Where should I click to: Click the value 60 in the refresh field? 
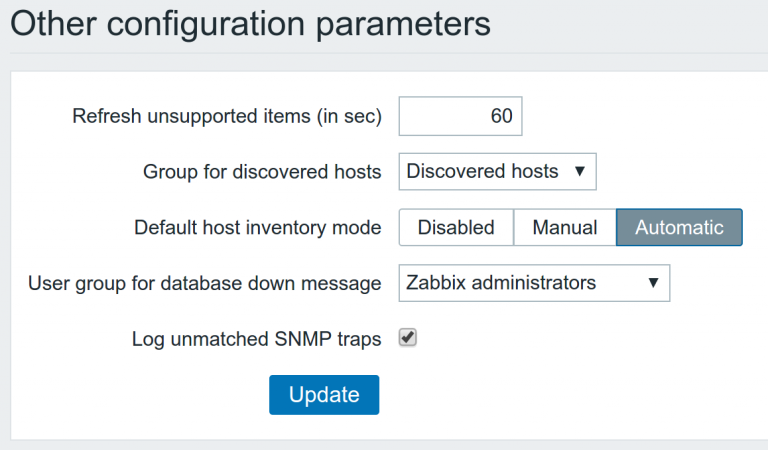click(502, 116)
